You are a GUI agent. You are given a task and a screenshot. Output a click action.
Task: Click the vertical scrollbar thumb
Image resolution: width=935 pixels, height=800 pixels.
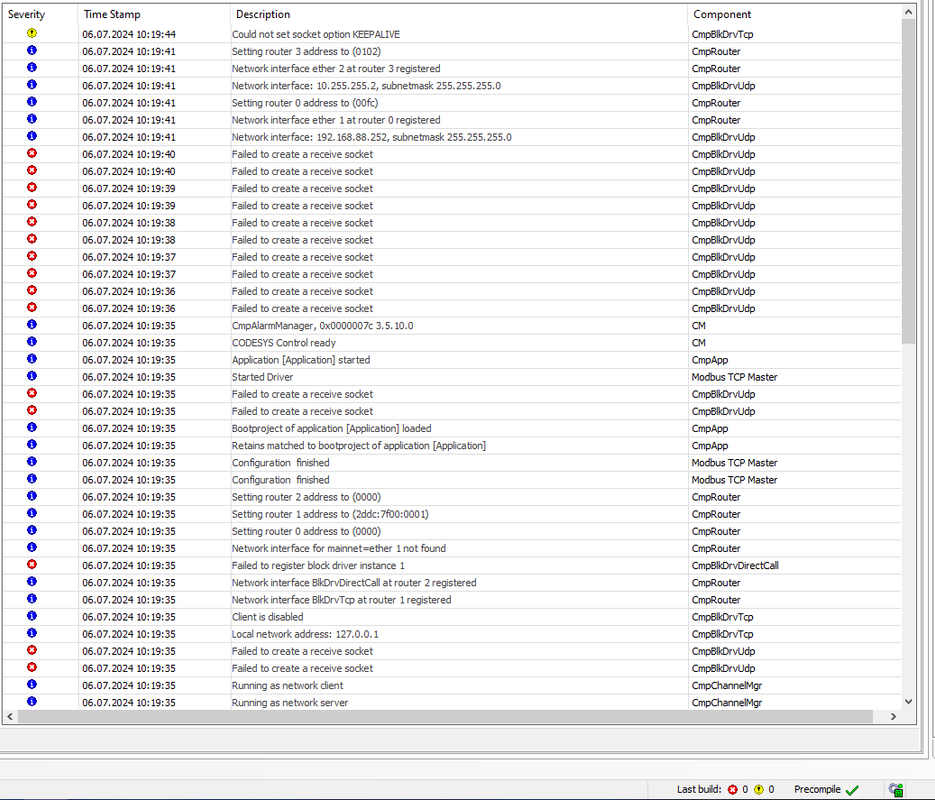(x=908, y=181)
